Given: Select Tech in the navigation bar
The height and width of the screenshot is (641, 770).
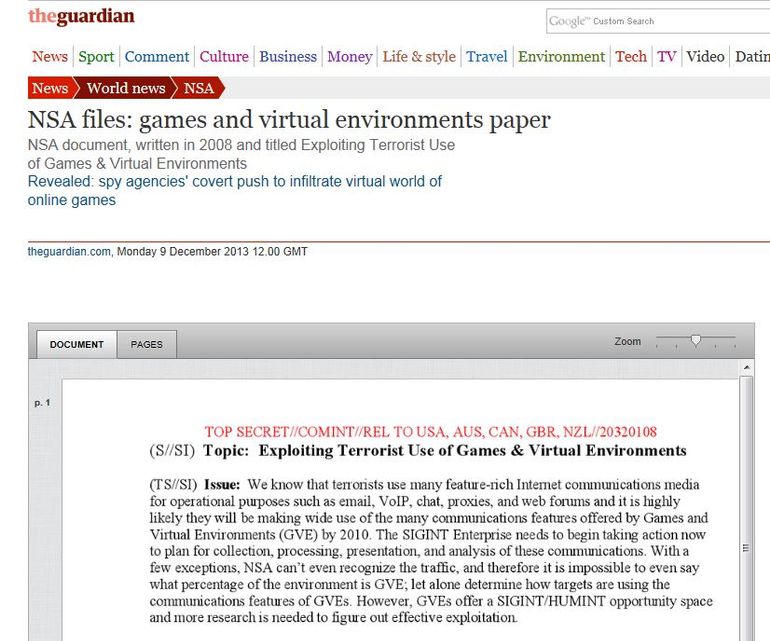Looking at the screenshot, I should click(631, 57).
